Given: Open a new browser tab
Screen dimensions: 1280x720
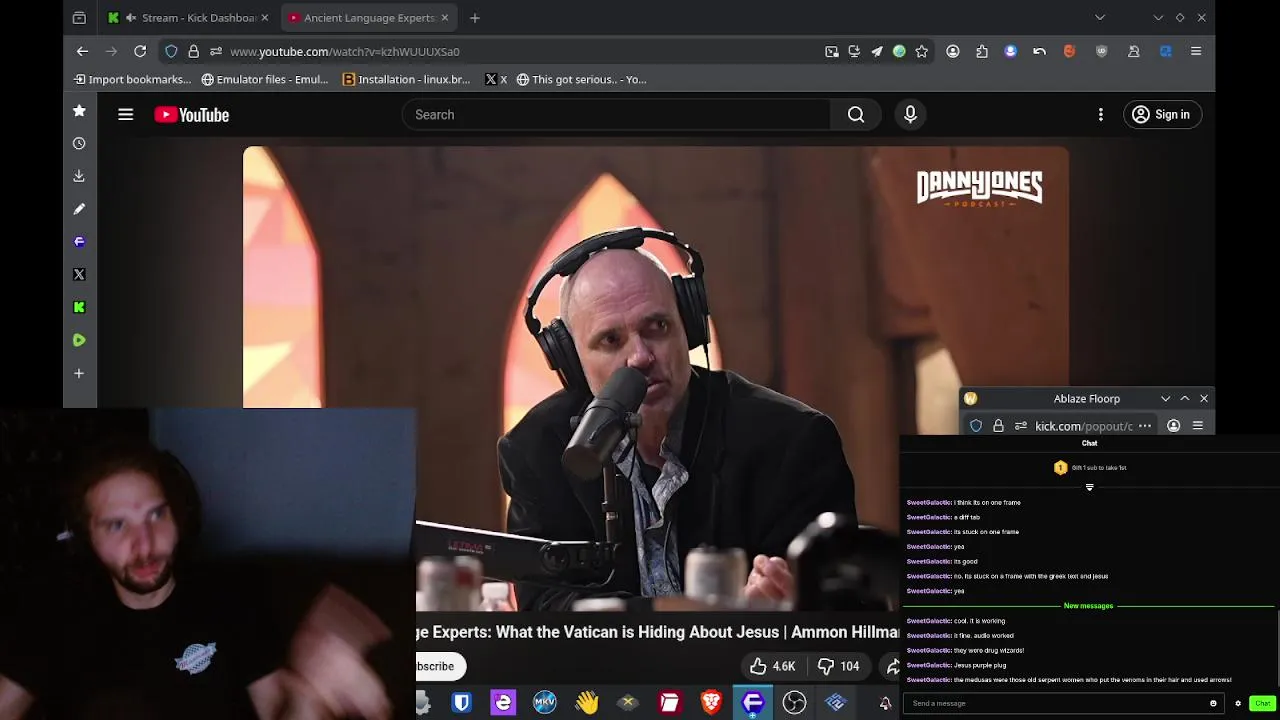Looking at the screenshot, I should 475,17.
